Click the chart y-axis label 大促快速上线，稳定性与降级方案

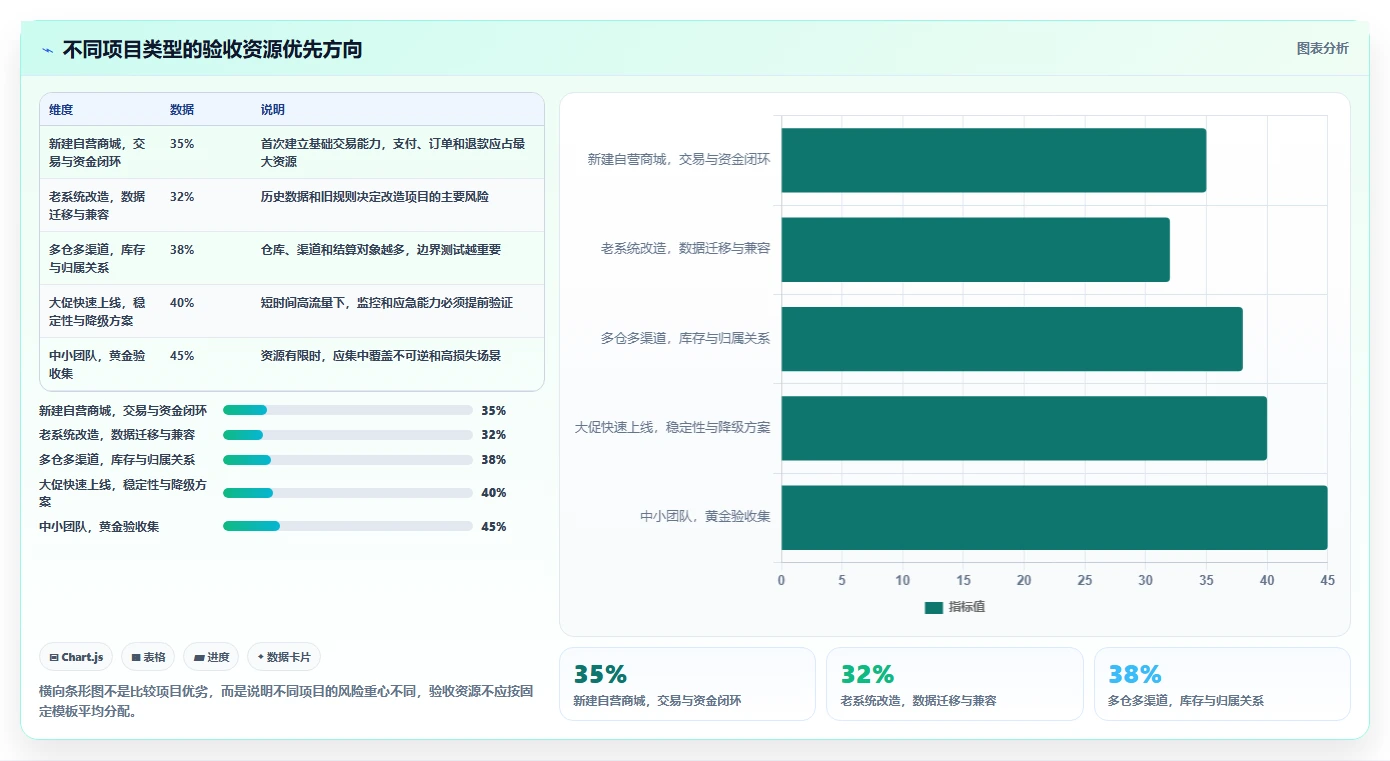pyautogui.click(x=672, y=427)
